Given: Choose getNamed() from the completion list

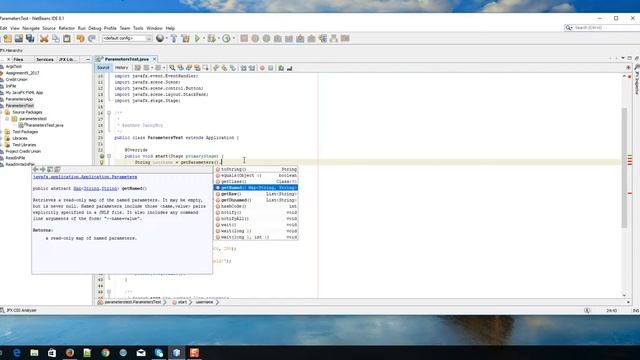Looking at the screenshot, I should point(256,188).
